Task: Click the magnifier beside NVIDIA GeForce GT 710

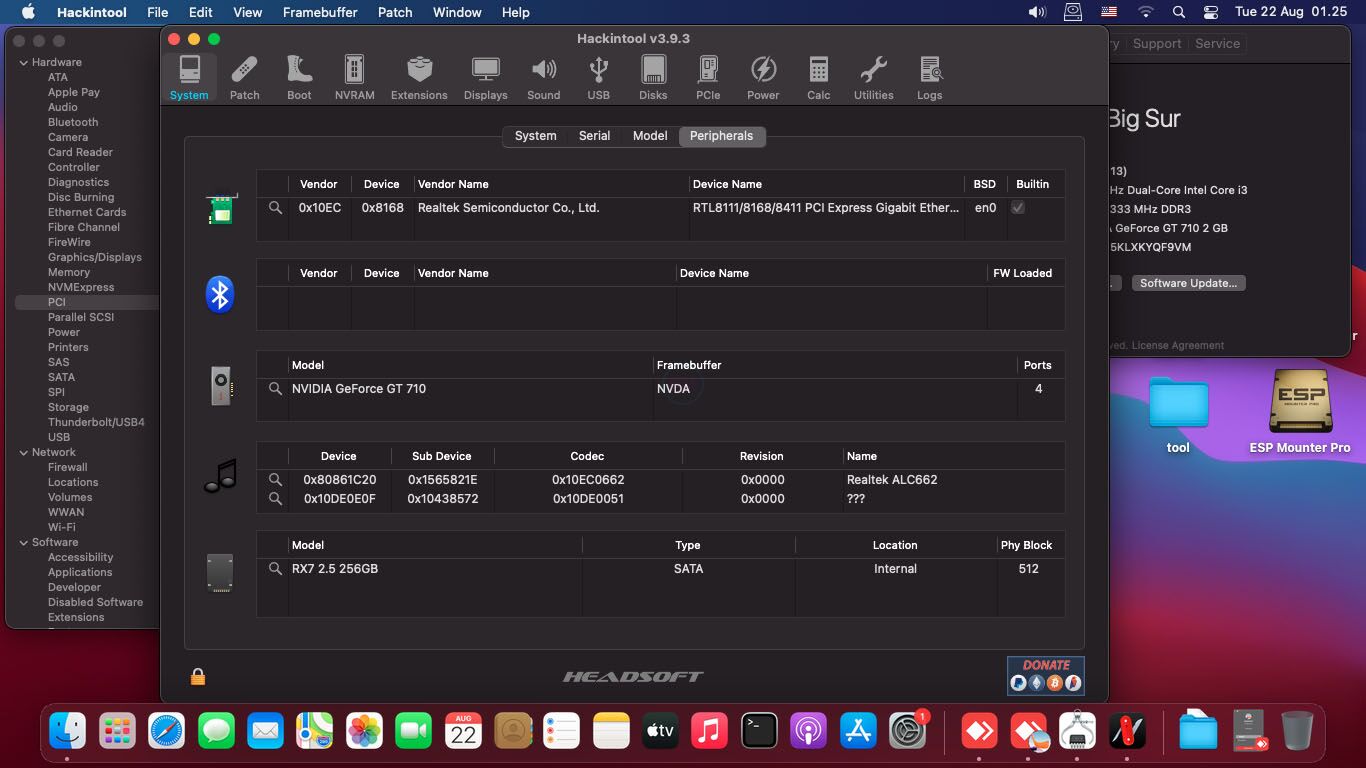Action: tap(275, 389)
